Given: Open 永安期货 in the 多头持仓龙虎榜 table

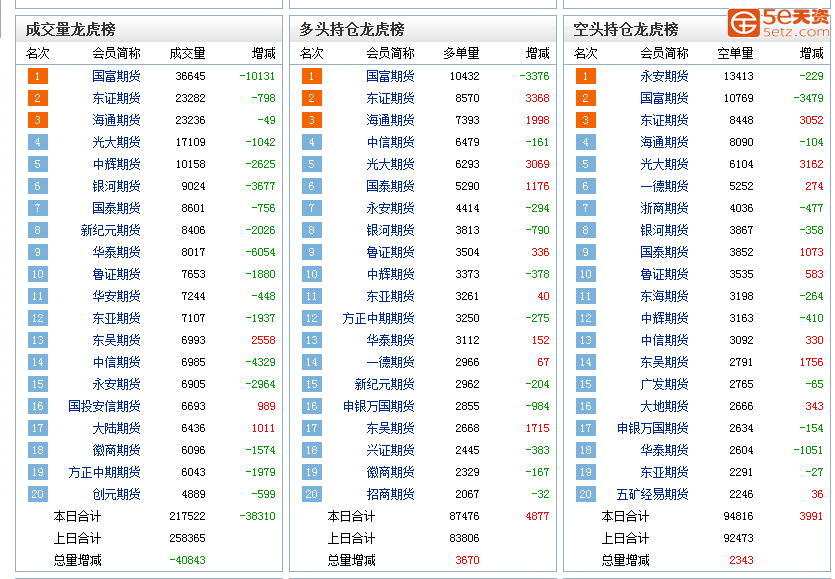Looking at the screenshot, I should pyautogui.click(x=390, y=208).
